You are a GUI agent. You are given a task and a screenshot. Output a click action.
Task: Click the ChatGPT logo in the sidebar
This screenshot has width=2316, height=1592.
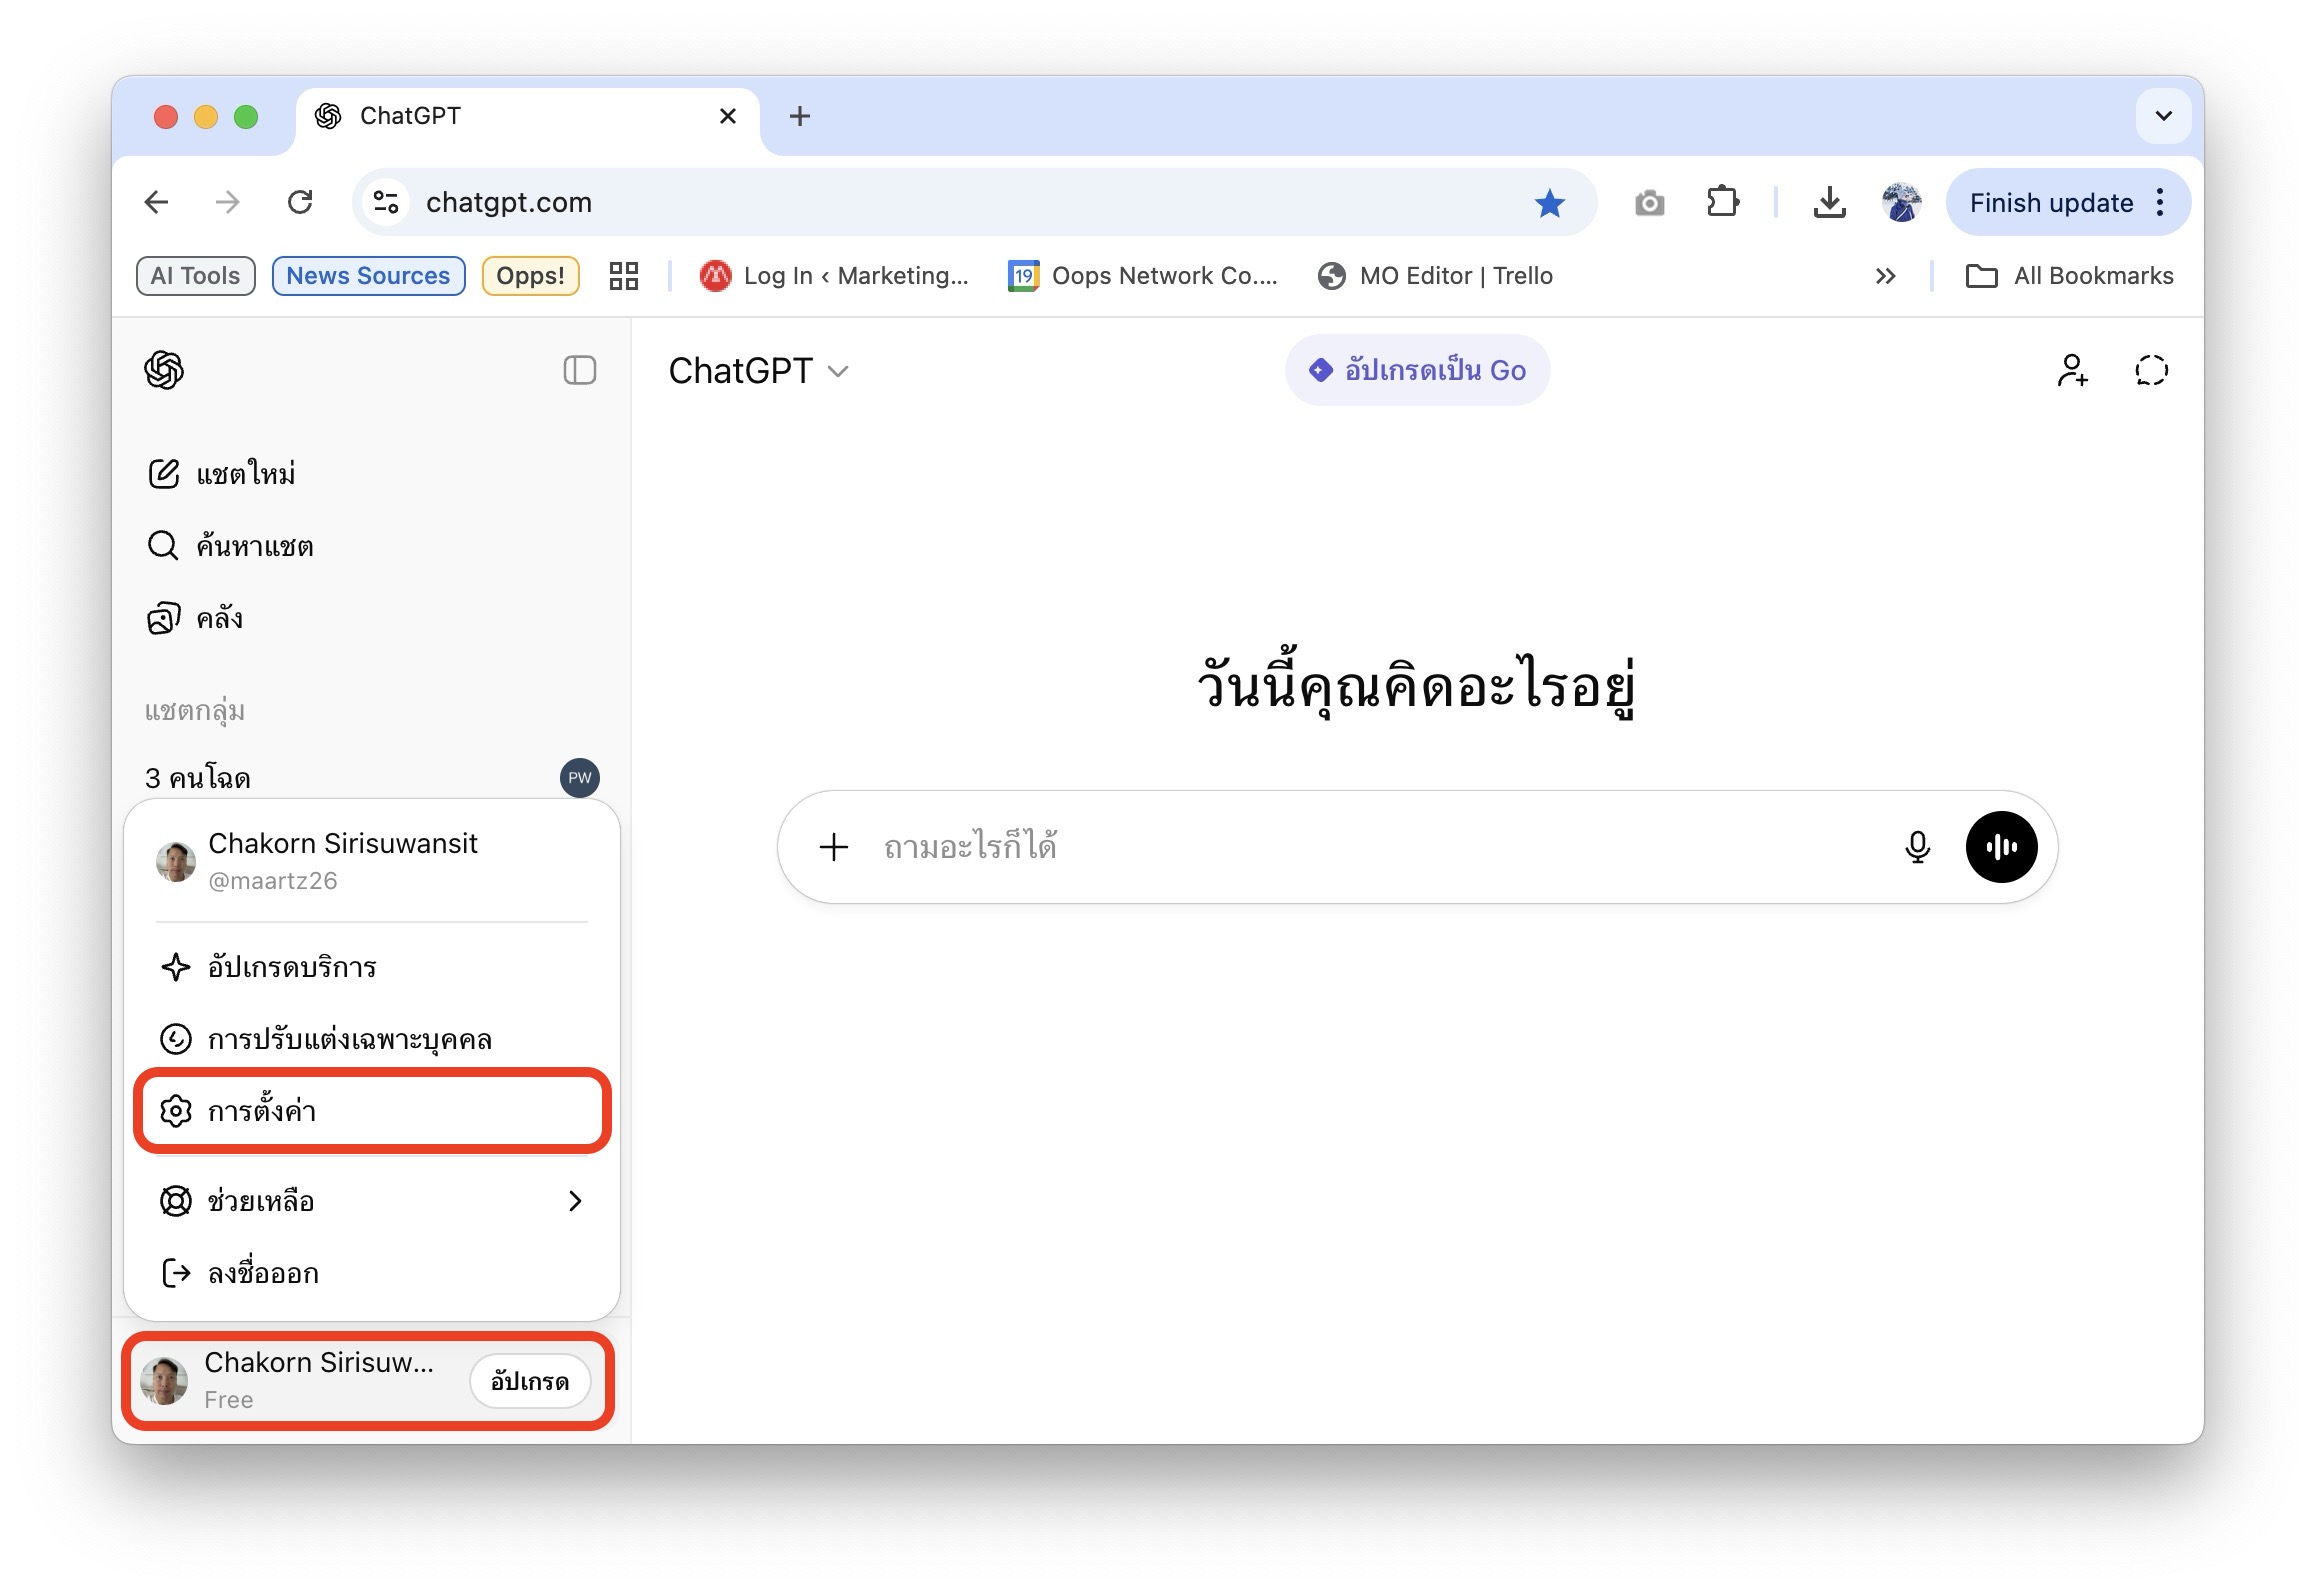(x=165, y=371)
